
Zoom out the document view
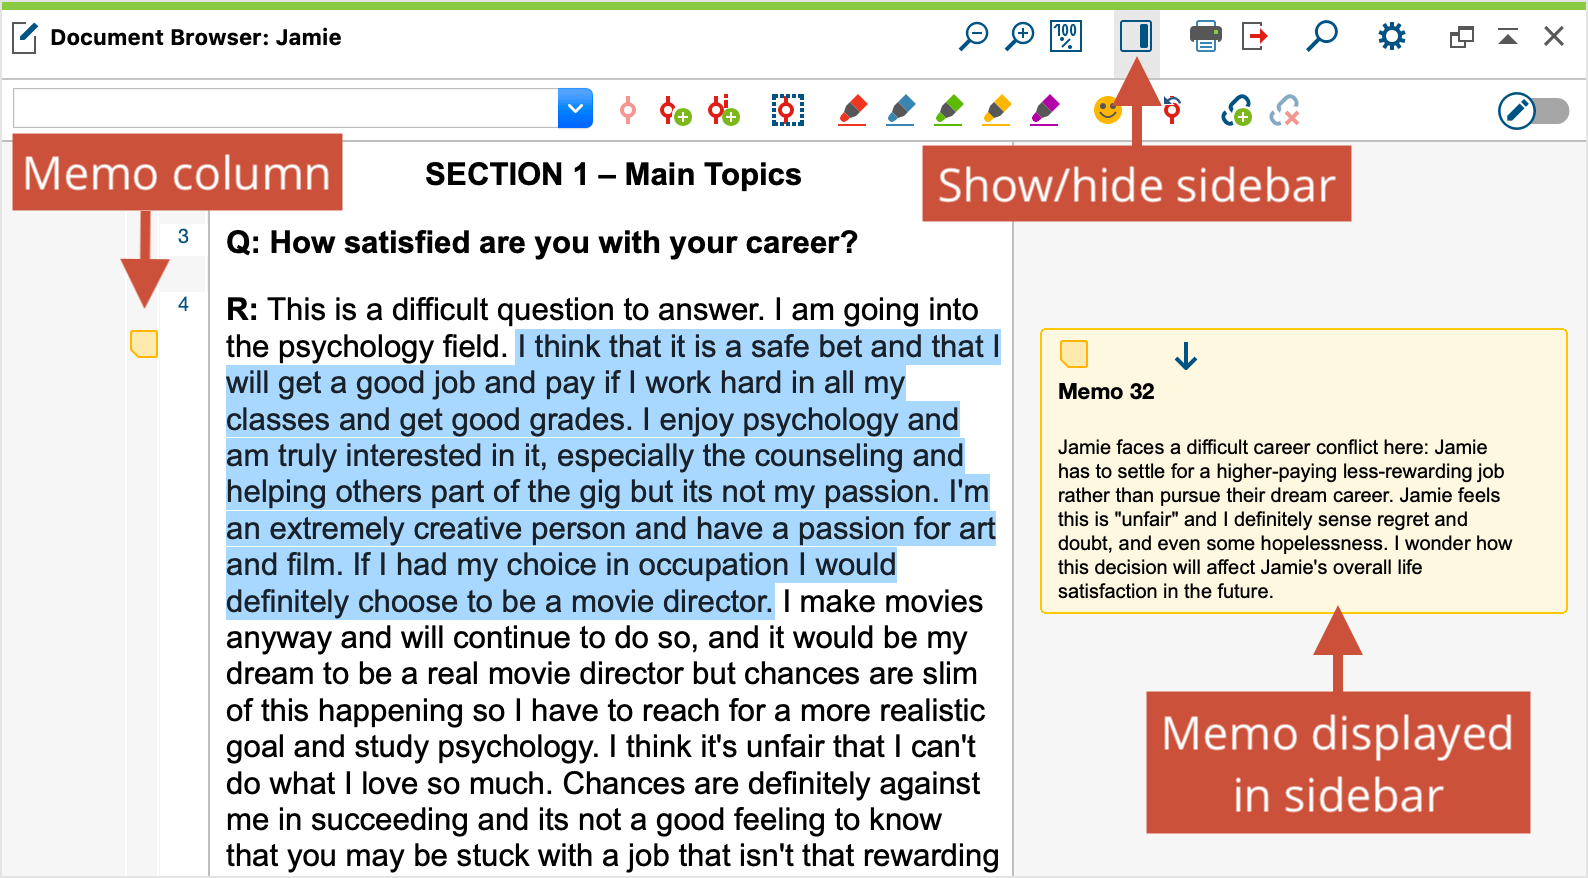[x=973, y=37]
